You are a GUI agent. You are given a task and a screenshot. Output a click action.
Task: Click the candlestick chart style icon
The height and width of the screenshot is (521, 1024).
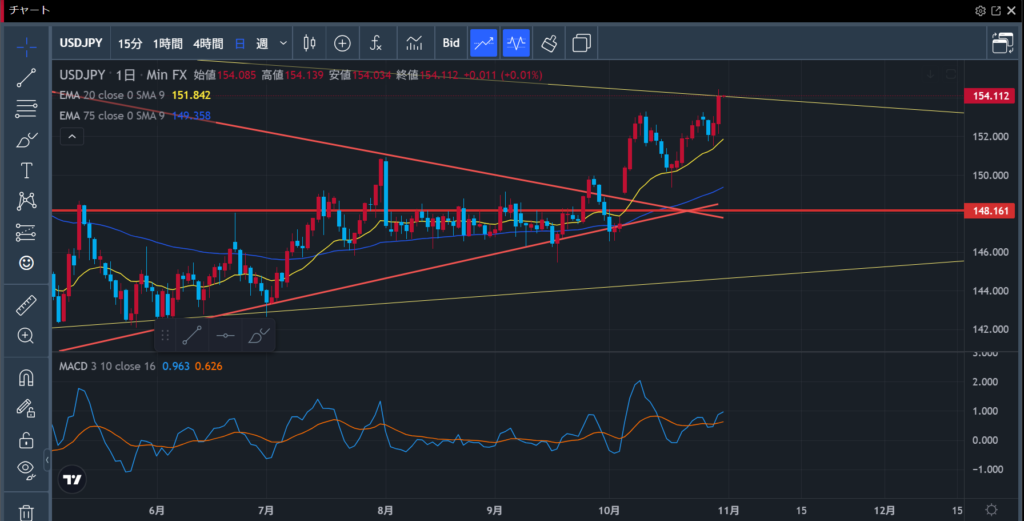point(308,43)
